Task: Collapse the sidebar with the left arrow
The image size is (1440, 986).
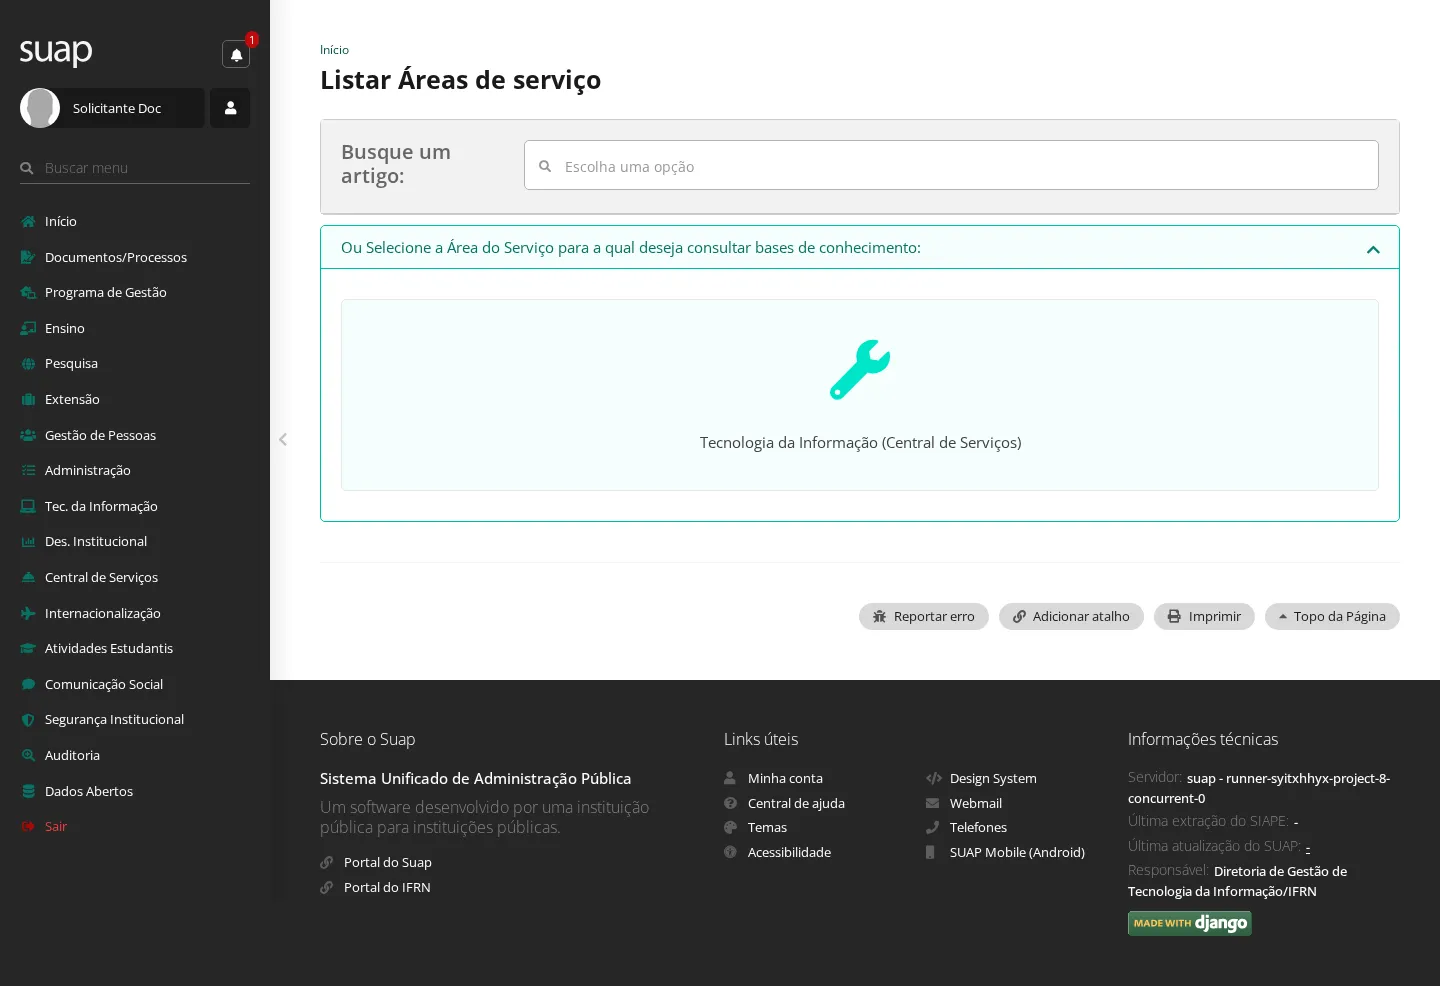Action: coord(283,439)
